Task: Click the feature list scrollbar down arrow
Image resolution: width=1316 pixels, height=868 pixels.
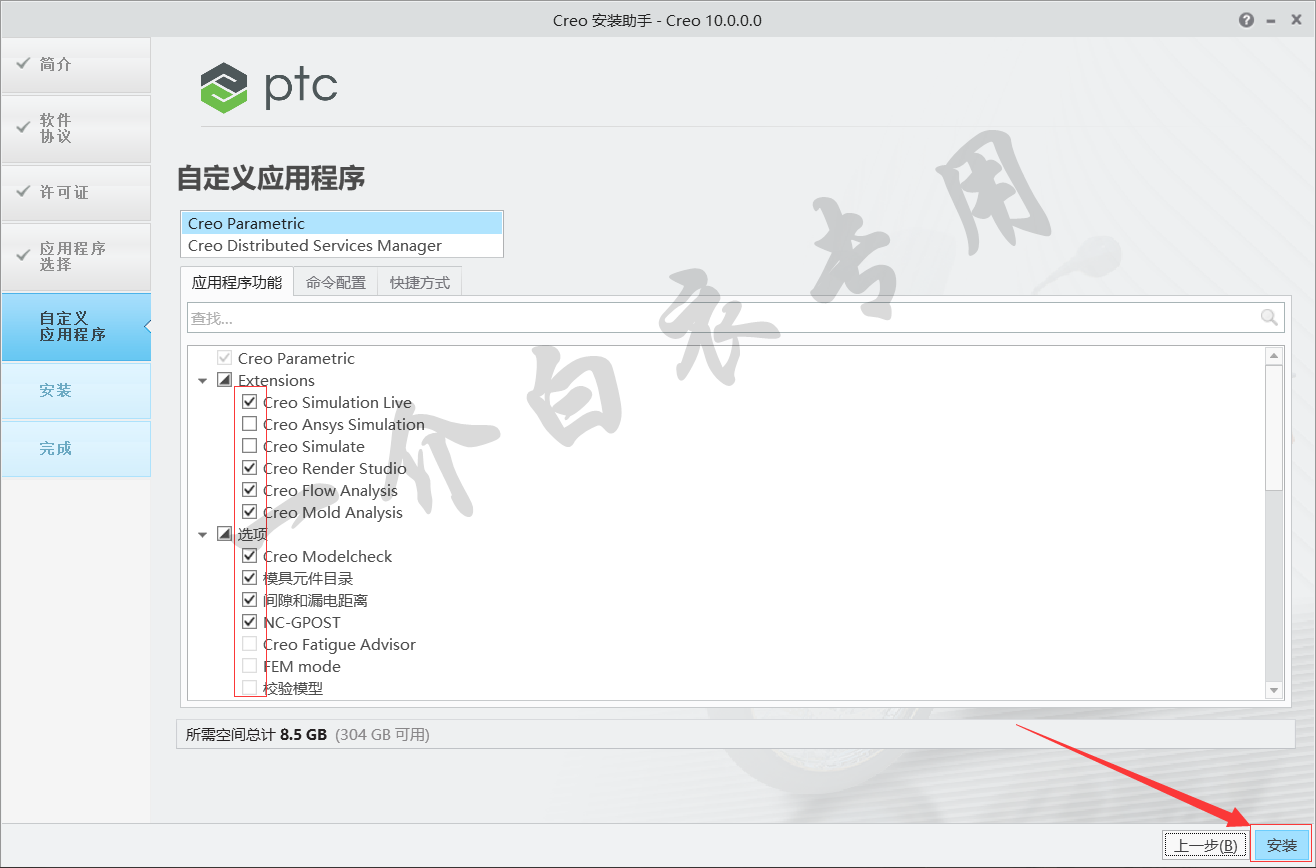Action: pyautogui.click(x=1274, y=690)
